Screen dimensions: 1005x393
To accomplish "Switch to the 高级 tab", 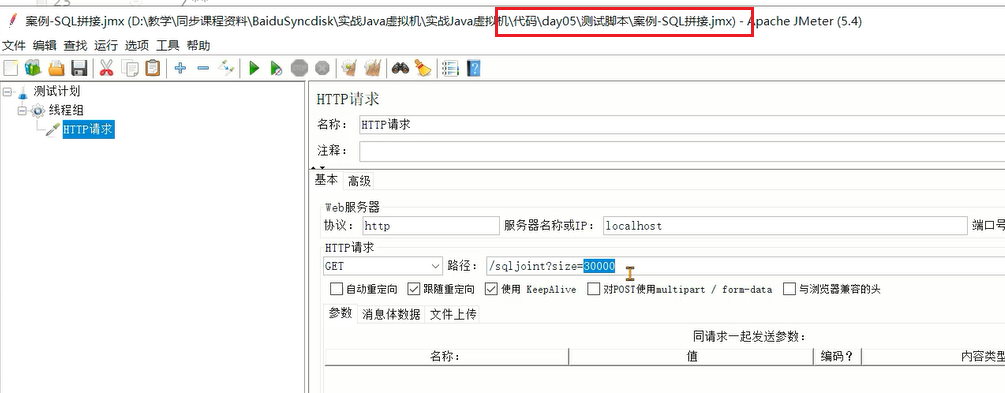I will [x=360, y=181].
